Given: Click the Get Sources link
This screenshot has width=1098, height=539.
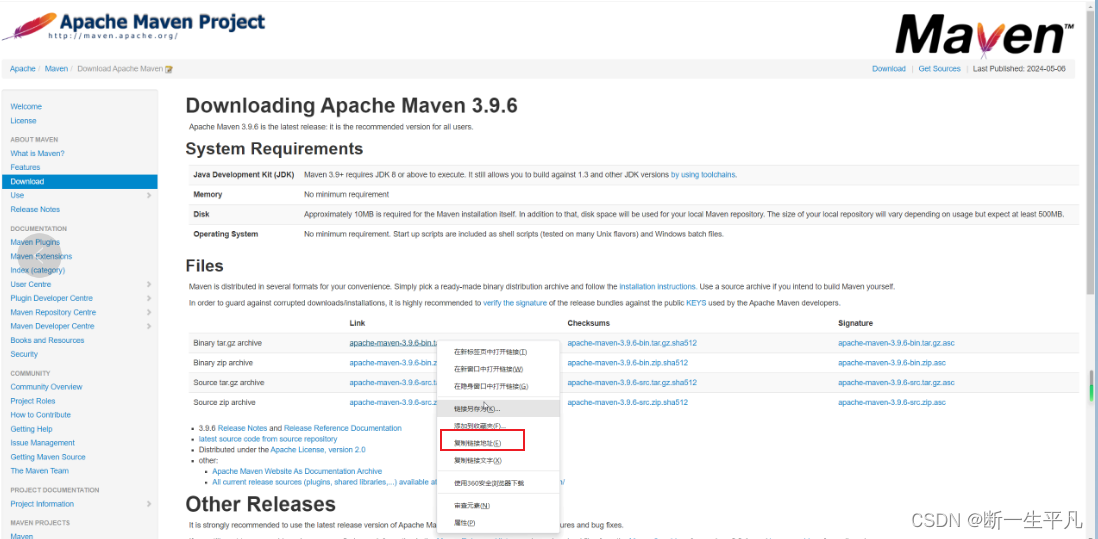Looking at the screenshot, I should point(939,69).
